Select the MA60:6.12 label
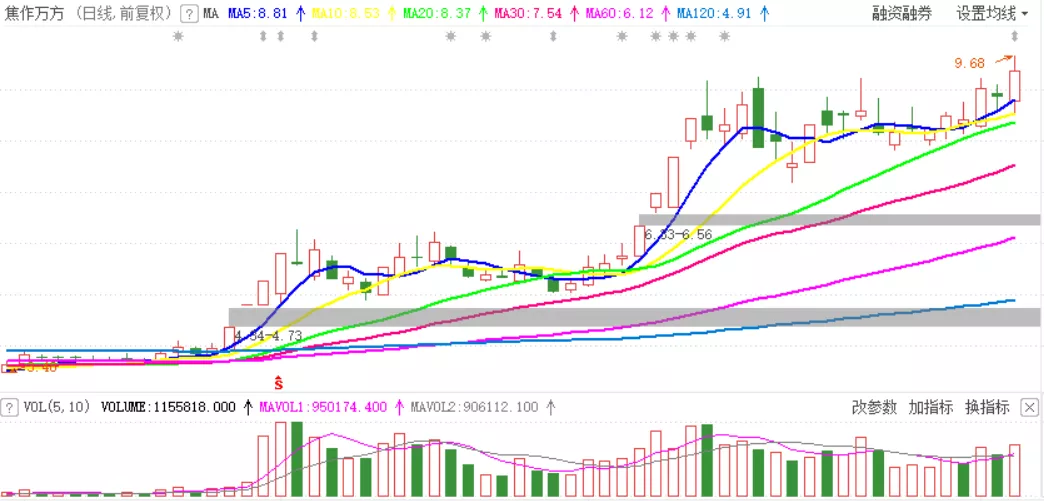 [619, 13]
